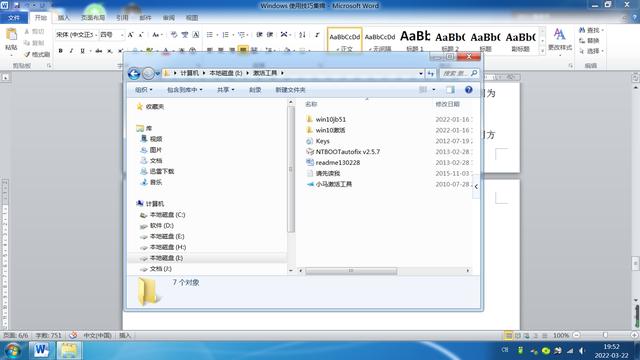Toggle Subscript in Word ribbon
The height and width of the screenshot is (360, 640).
[x=110, y=51]
